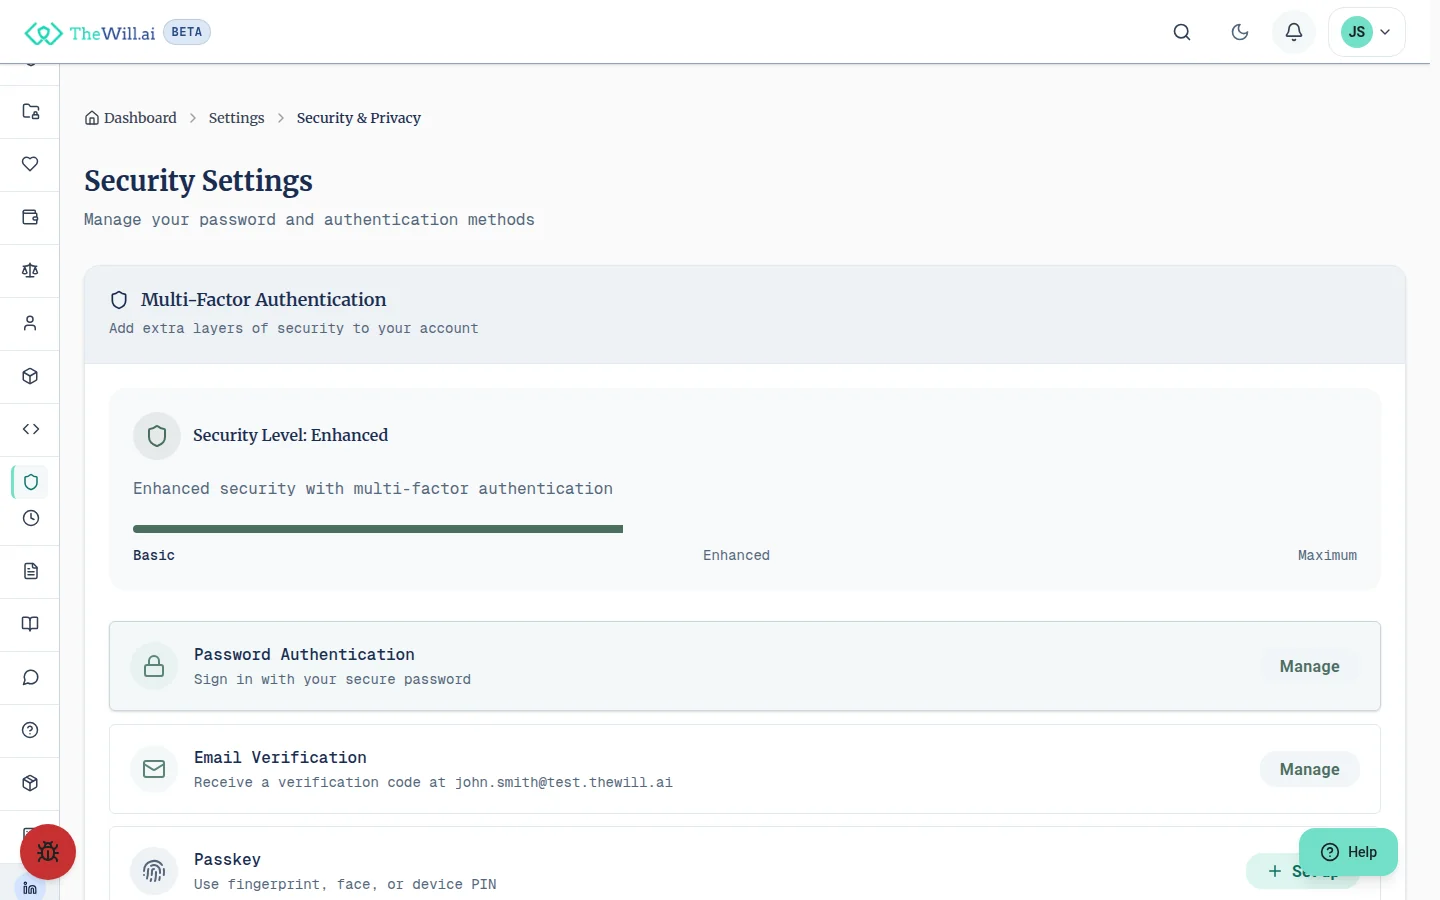Open the cube sidebar icon below person
This screenshot has height=900, width=1440.
(x=30, y=376)
